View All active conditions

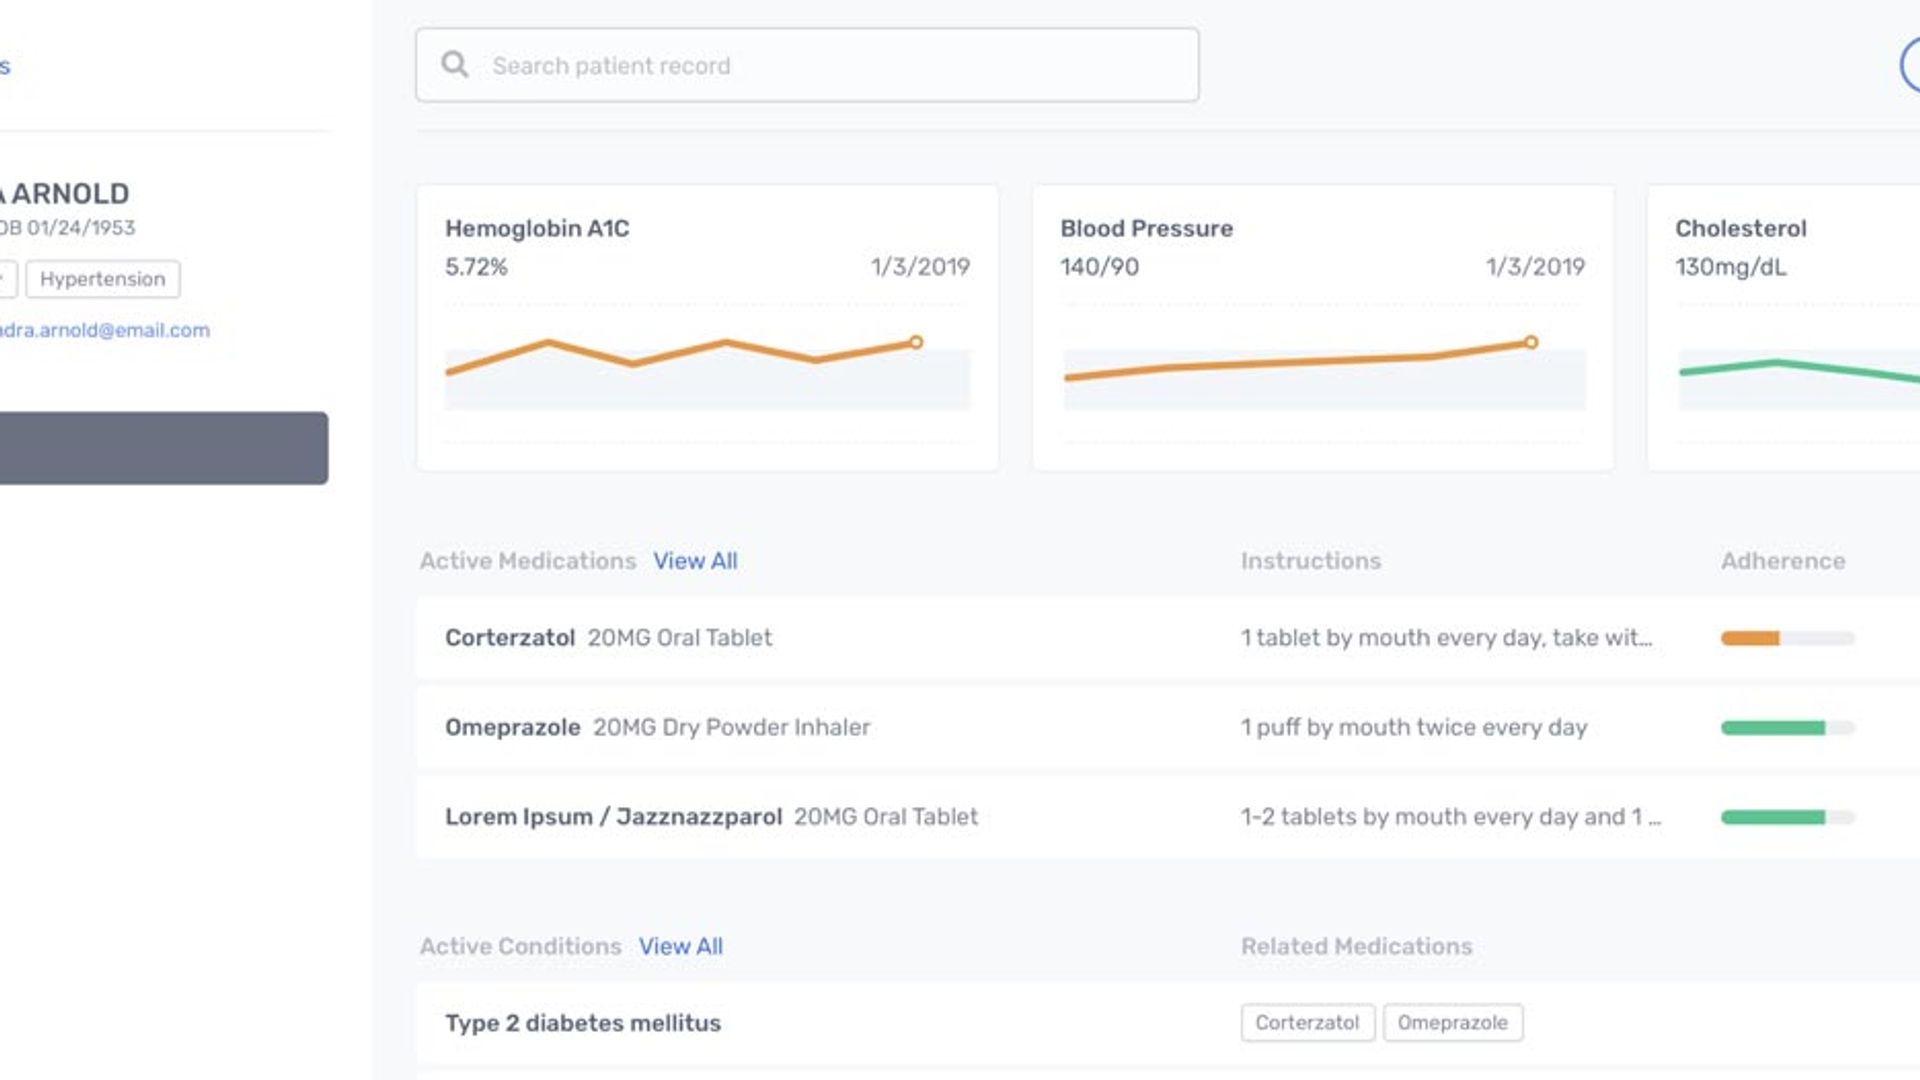click(x=681, y=946)
